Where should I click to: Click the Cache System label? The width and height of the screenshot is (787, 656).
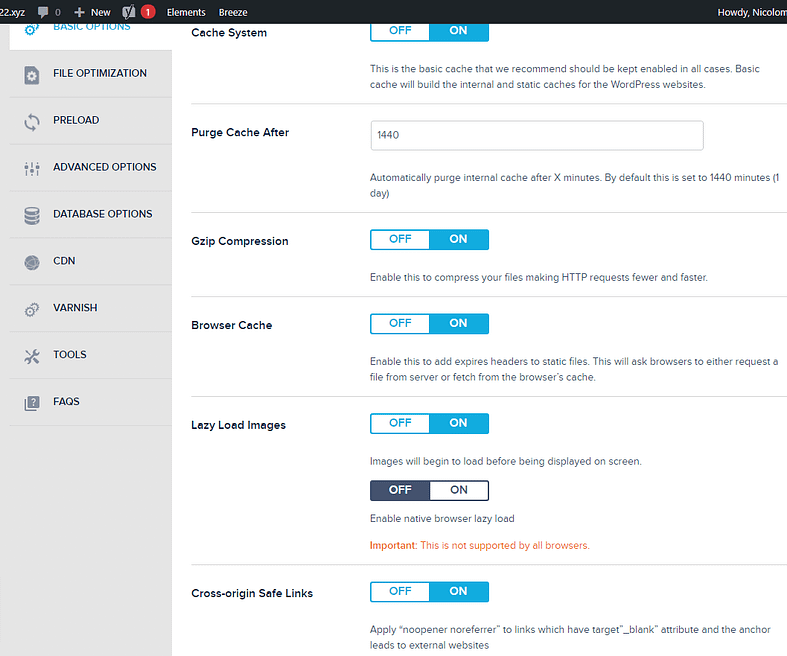tap(229, 33)
